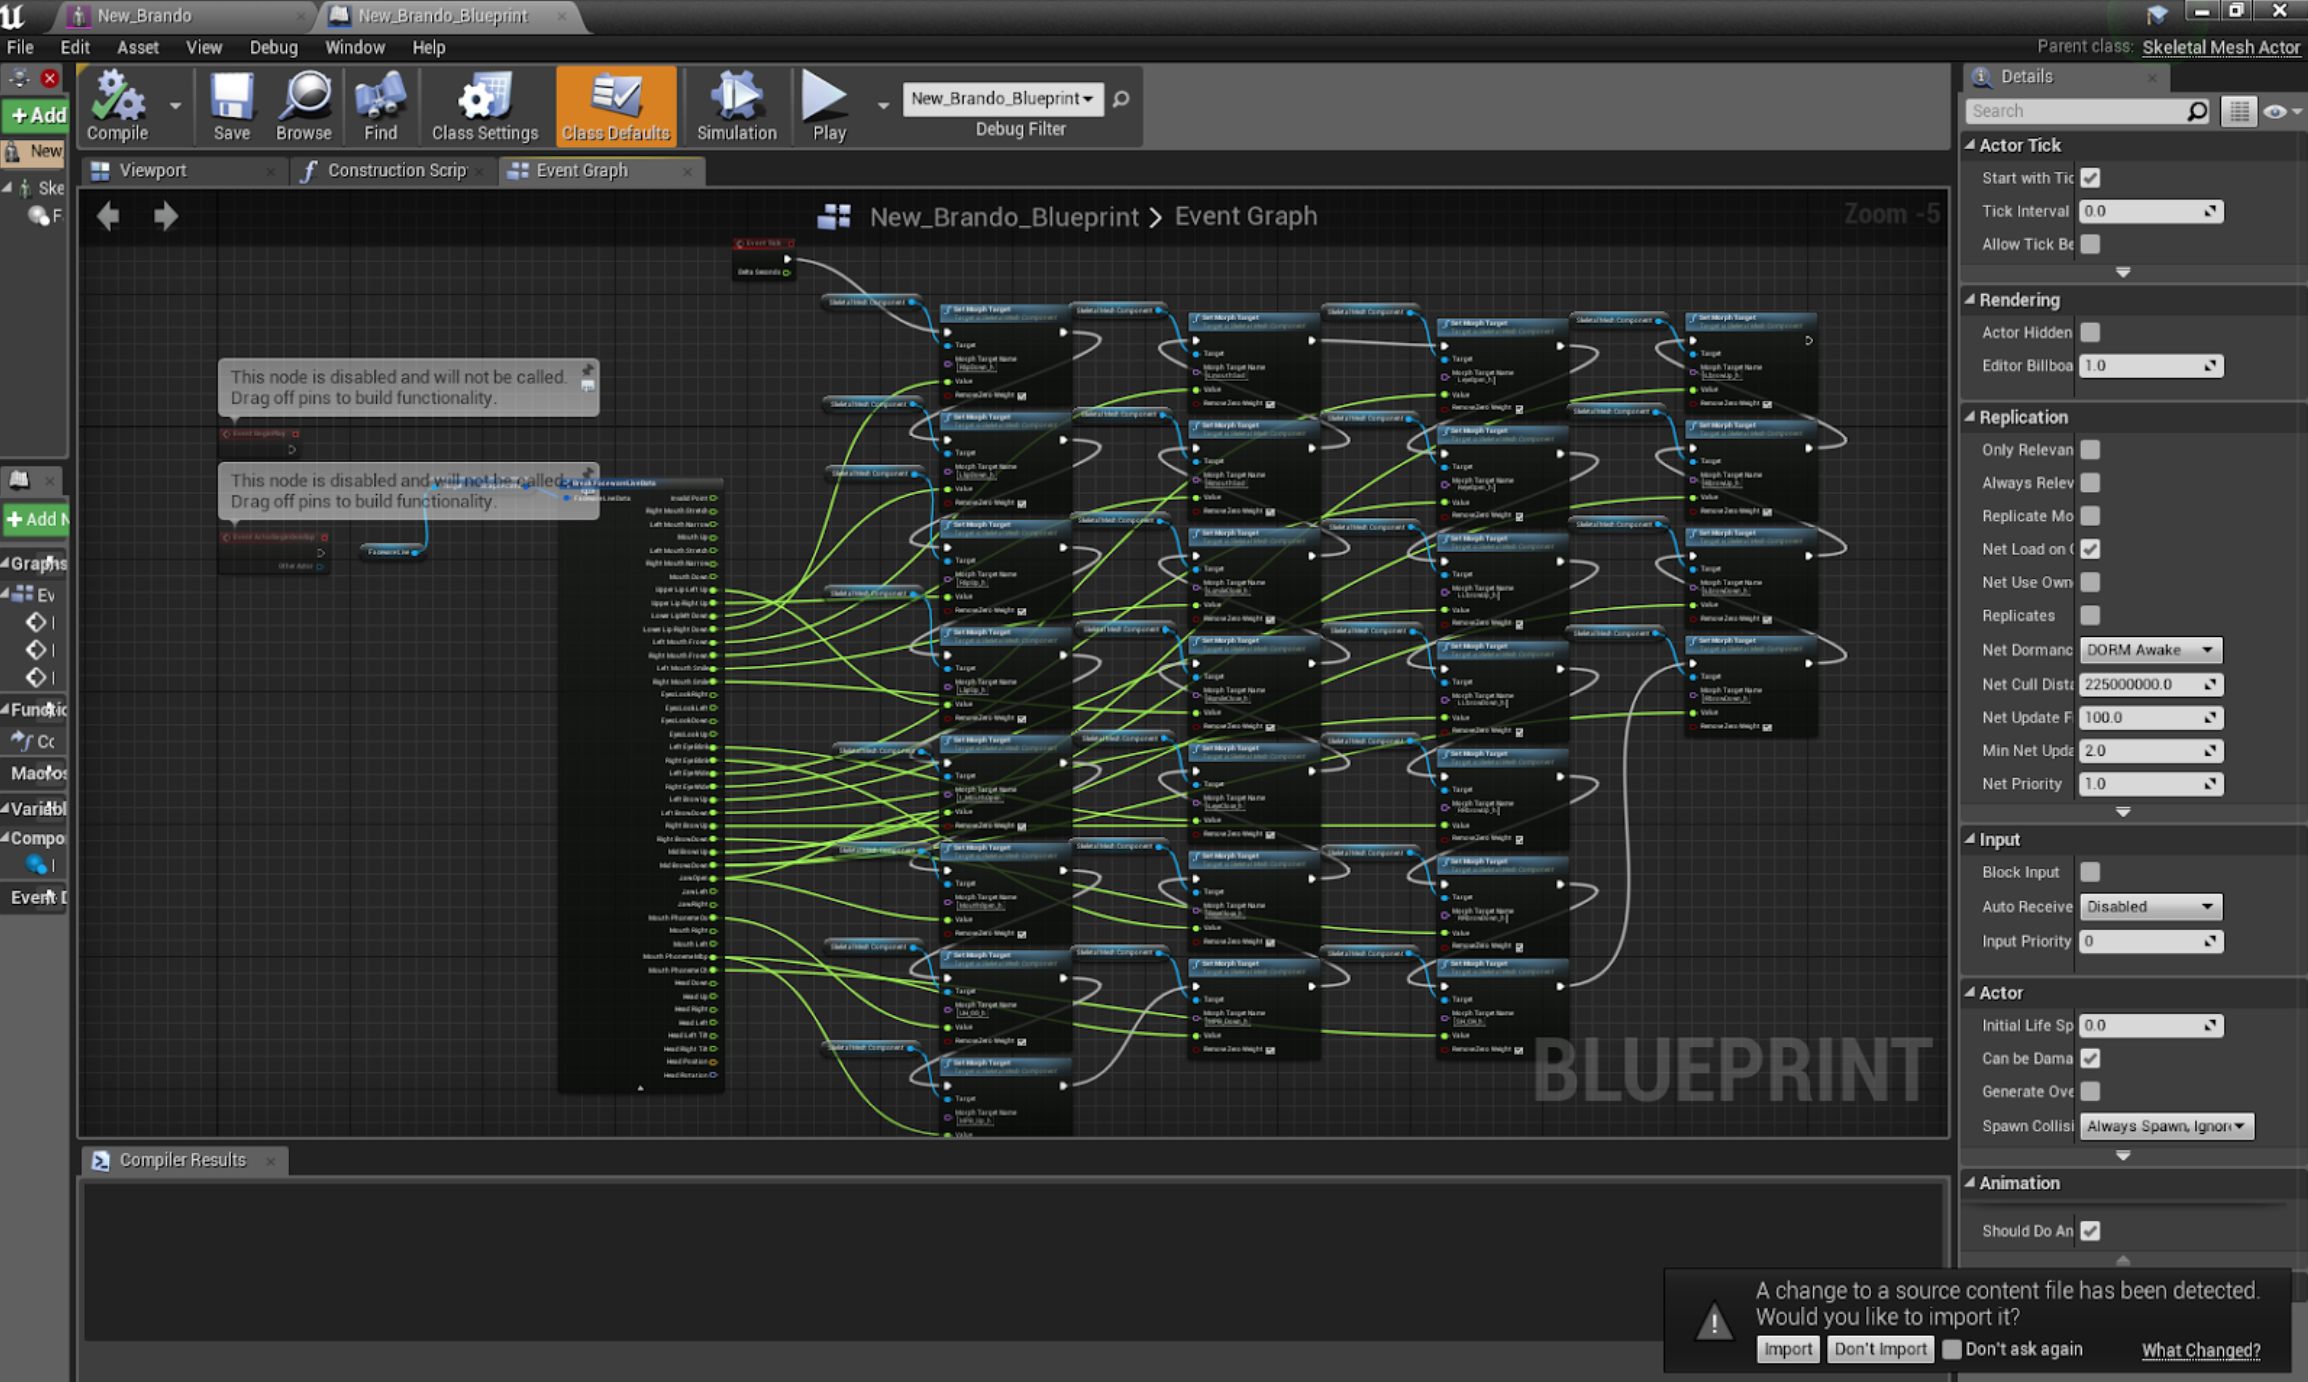2308x1382 pixels.
Task: Enable the Always Relevant checkbox
Action: point(2090,483)
